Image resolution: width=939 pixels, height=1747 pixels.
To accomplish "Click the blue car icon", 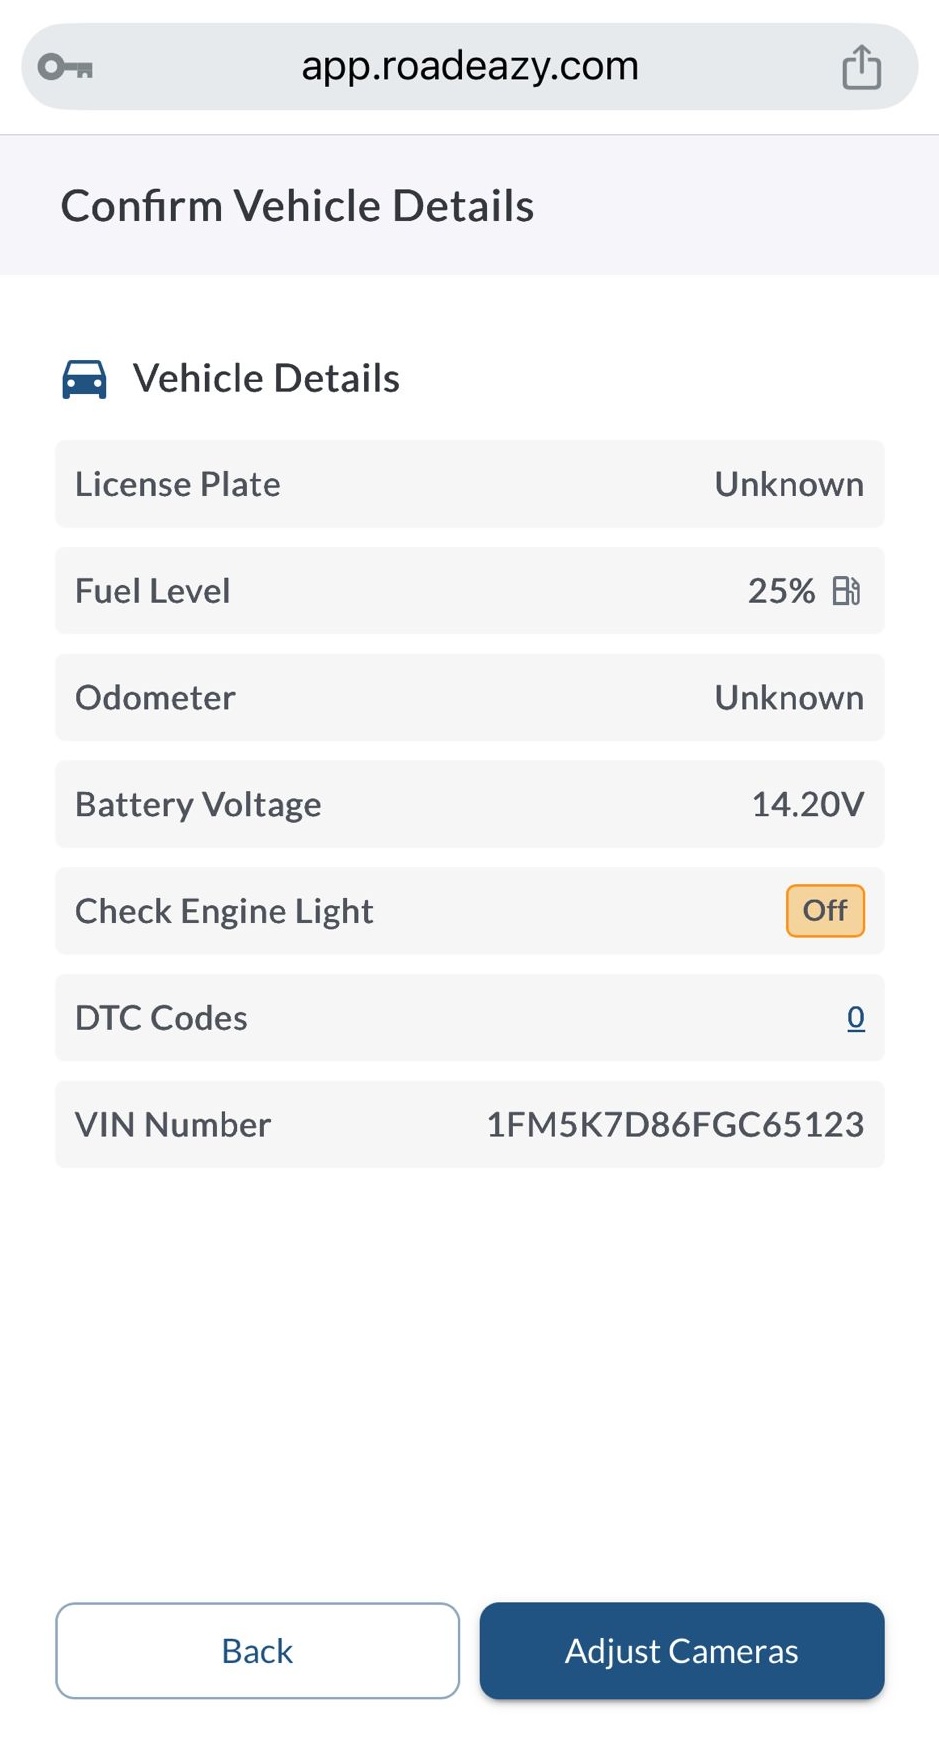I will 84,379.
